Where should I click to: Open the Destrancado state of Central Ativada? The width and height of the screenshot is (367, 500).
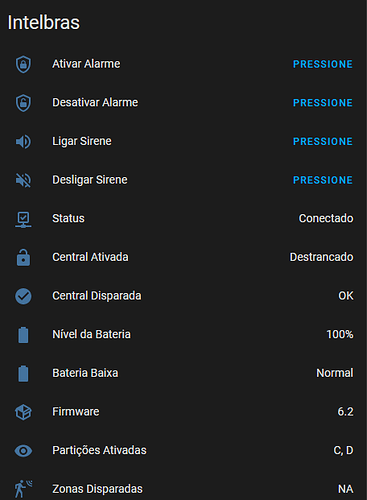[x=321, y=257]
